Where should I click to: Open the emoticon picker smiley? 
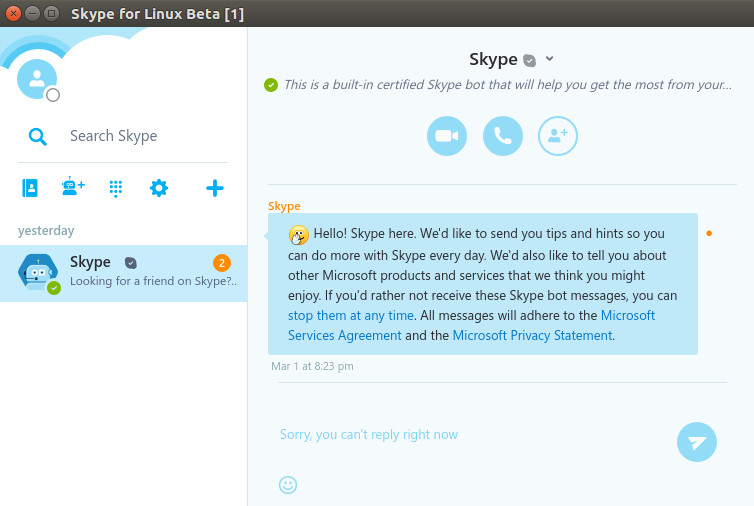tap(288, 485)
